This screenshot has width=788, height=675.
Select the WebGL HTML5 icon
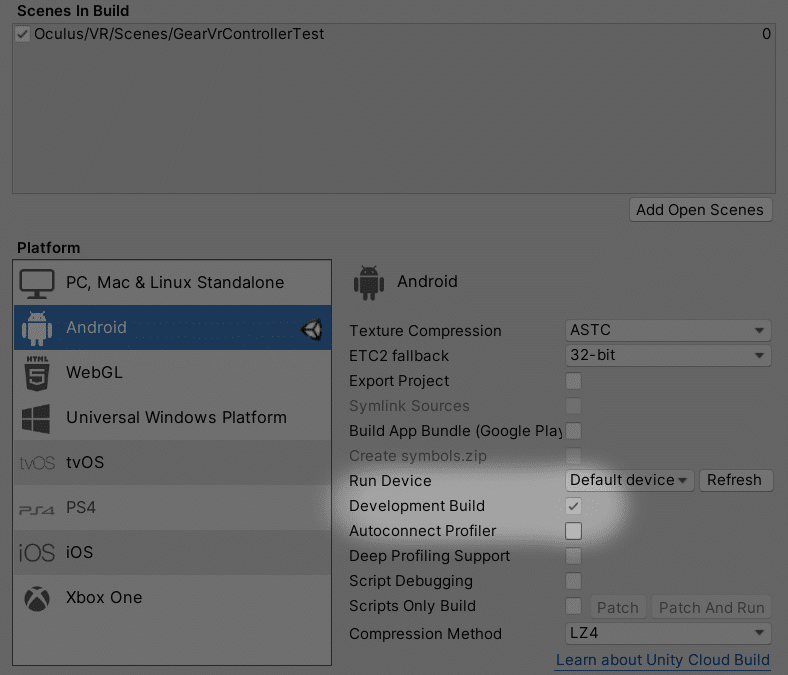point(37,373)
